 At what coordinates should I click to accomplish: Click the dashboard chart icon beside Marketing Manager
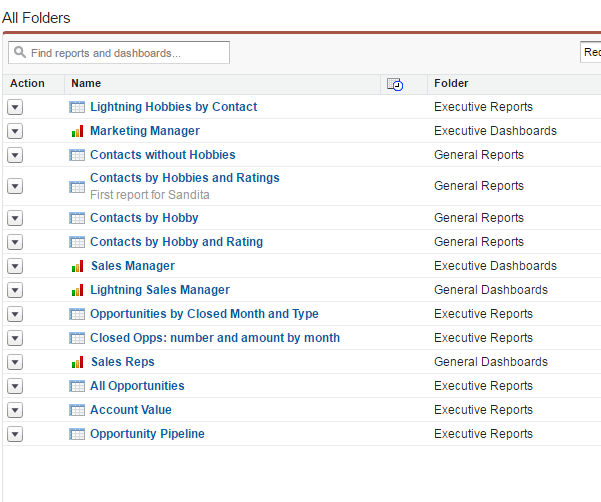[x=77, y=131]
